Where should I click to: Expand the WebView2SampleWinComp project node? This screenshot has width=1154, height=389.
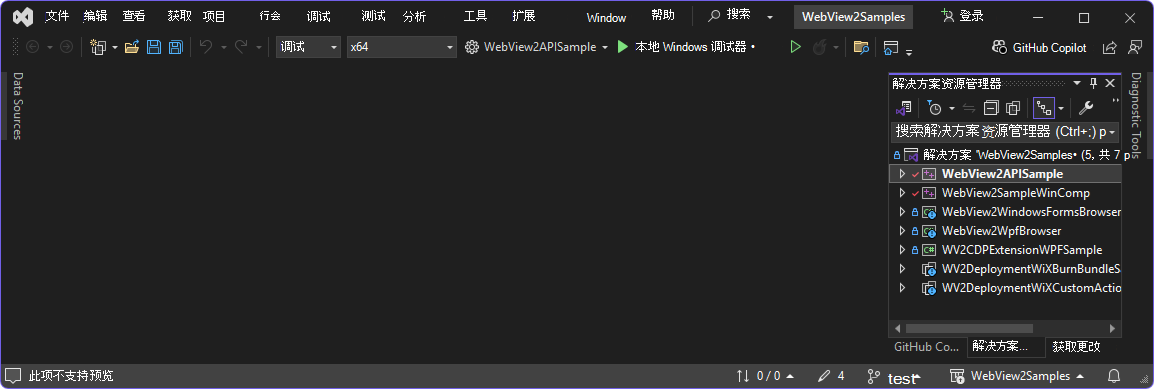tap(902, 193)
